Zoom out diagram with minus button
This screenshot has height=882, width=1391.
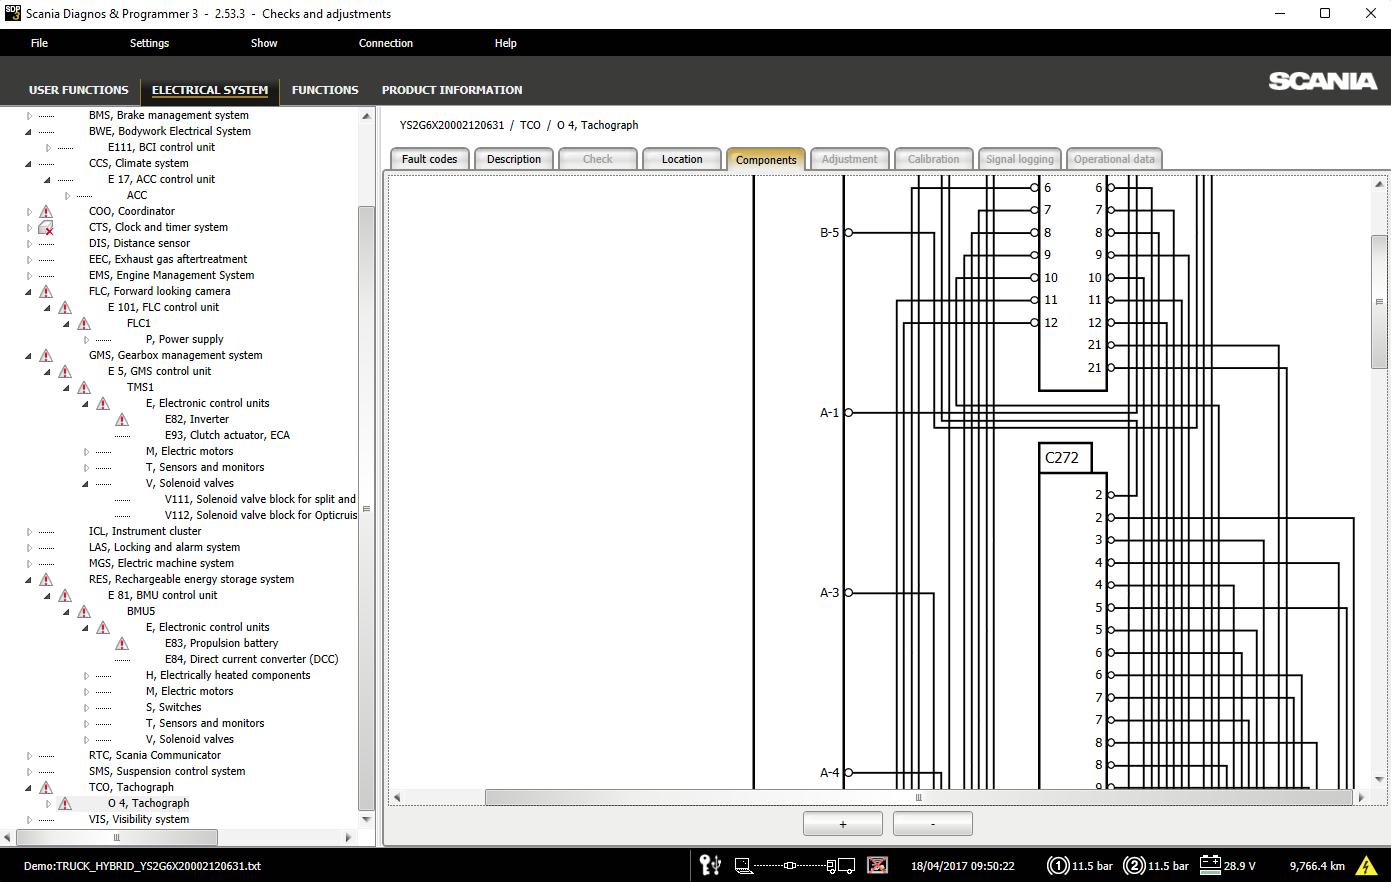pos(932,824)
